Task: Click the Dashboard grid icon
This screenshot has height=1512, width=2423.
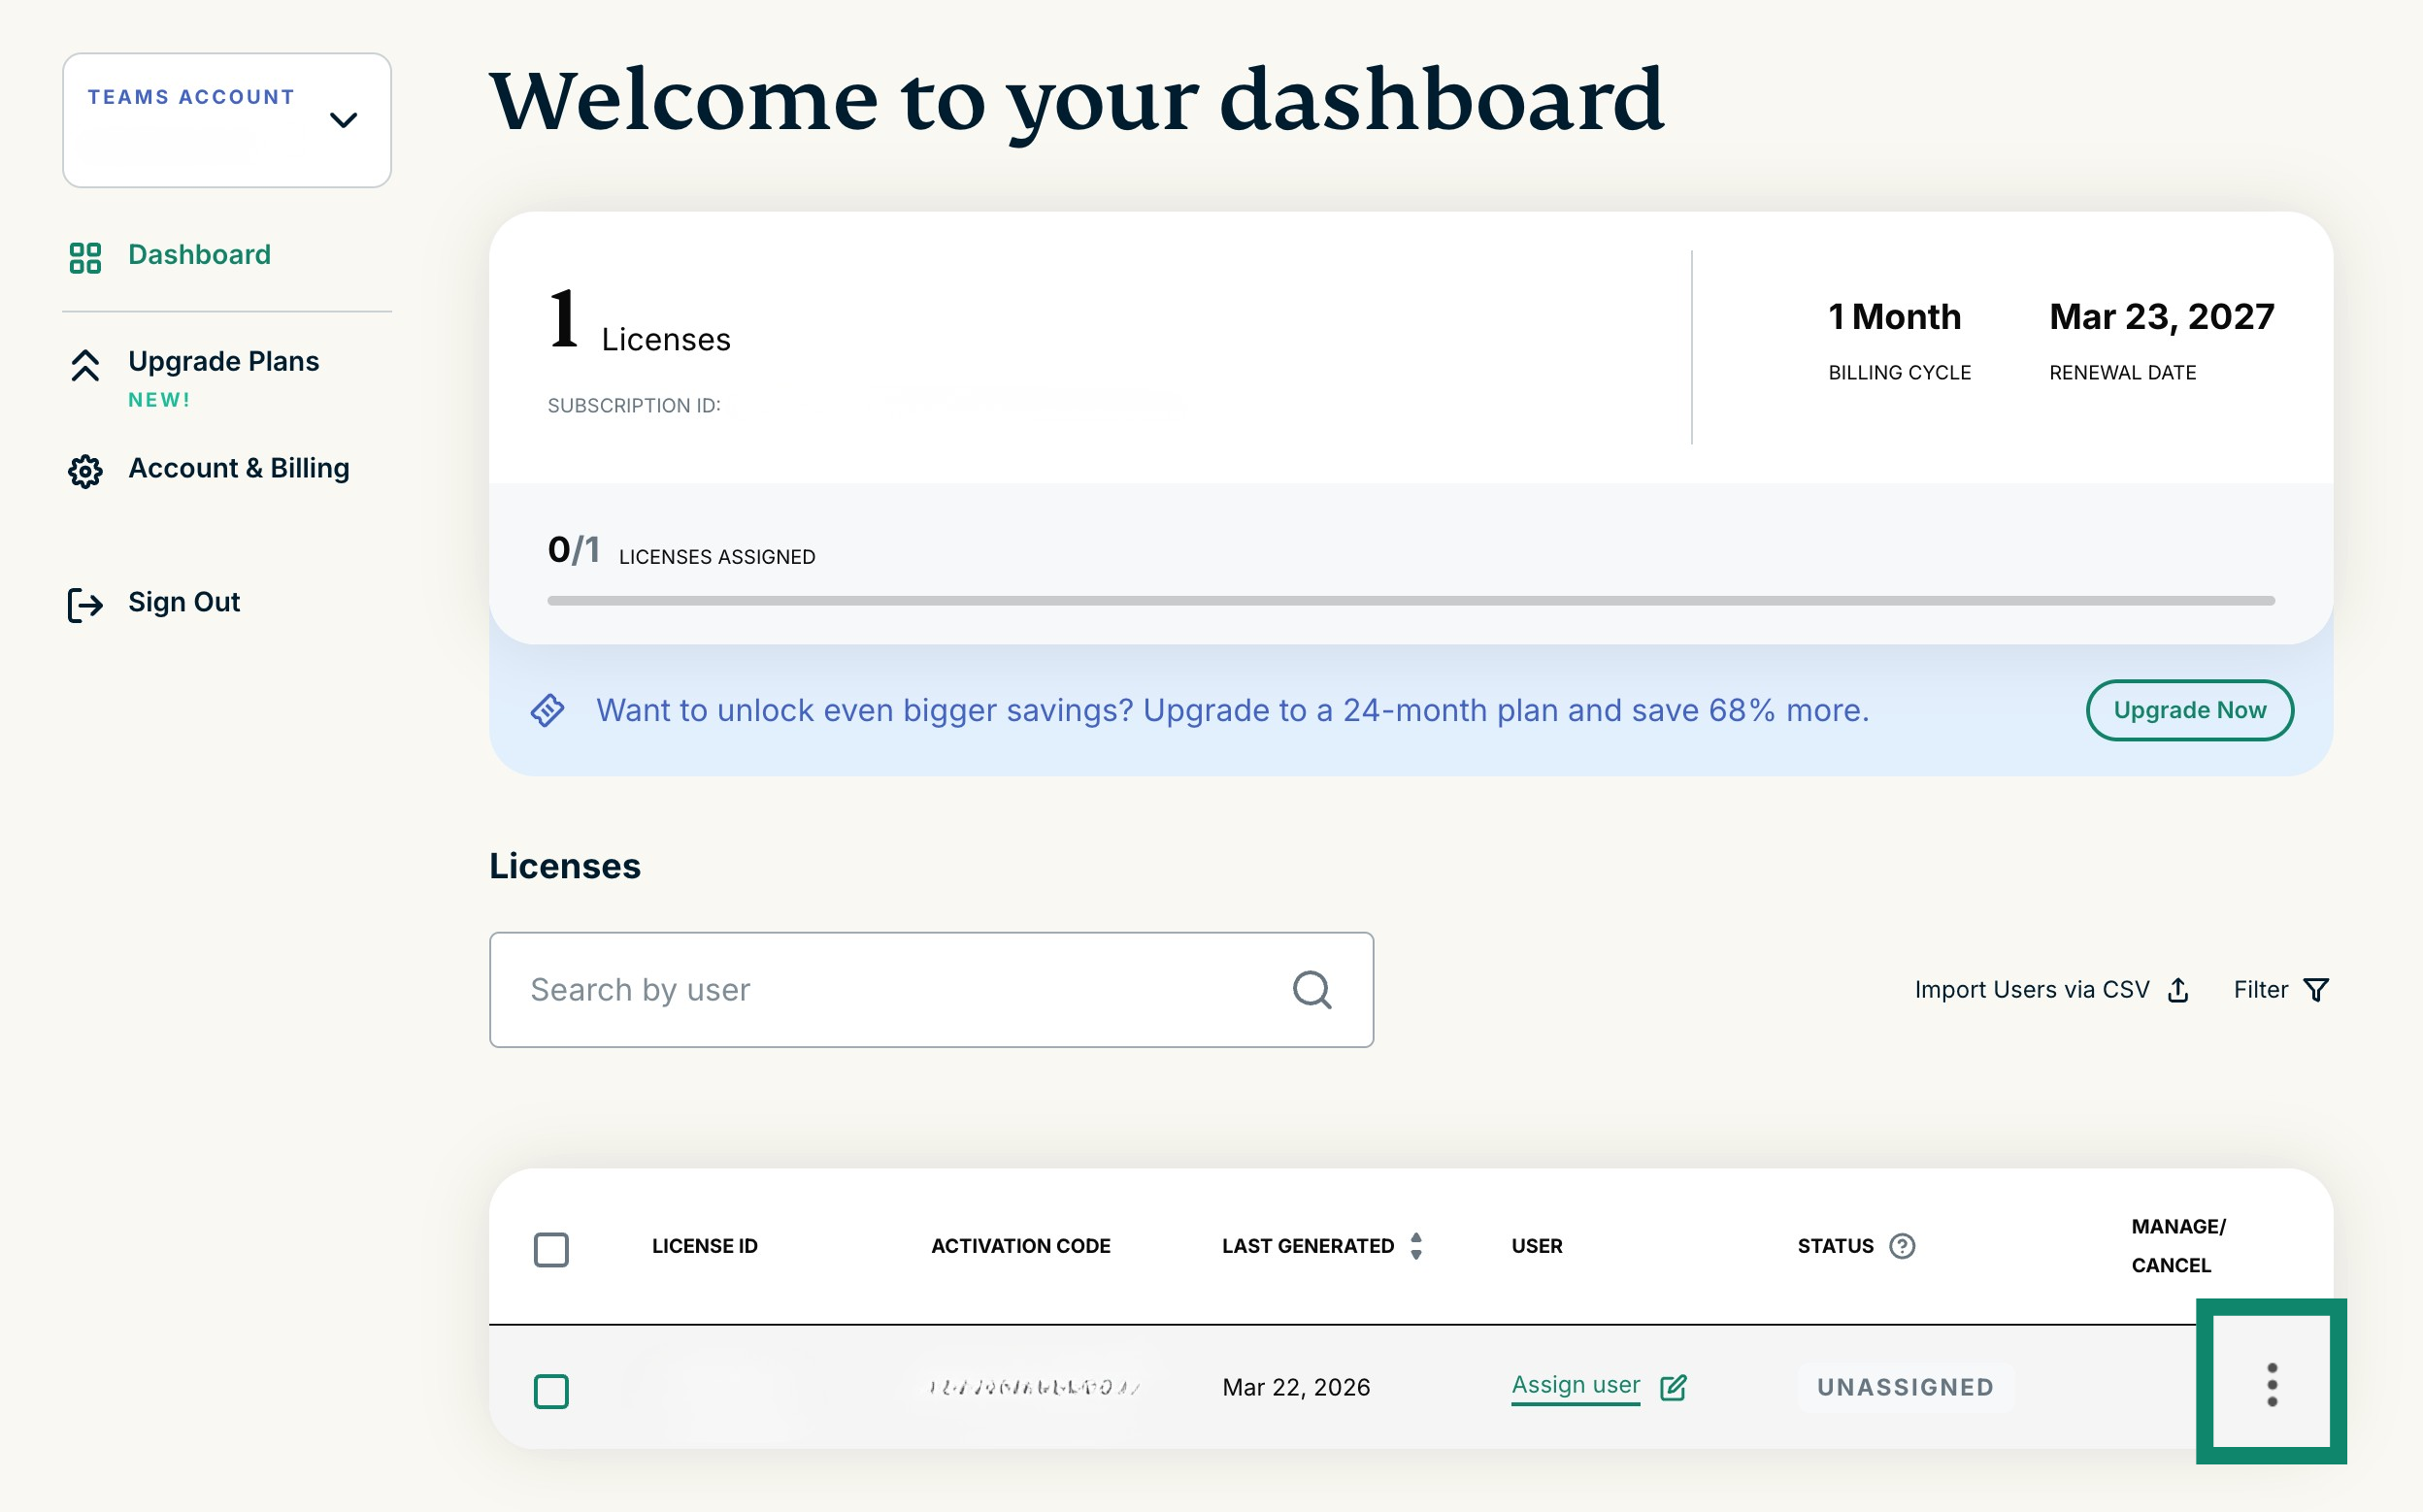Action: coord(85,257)
